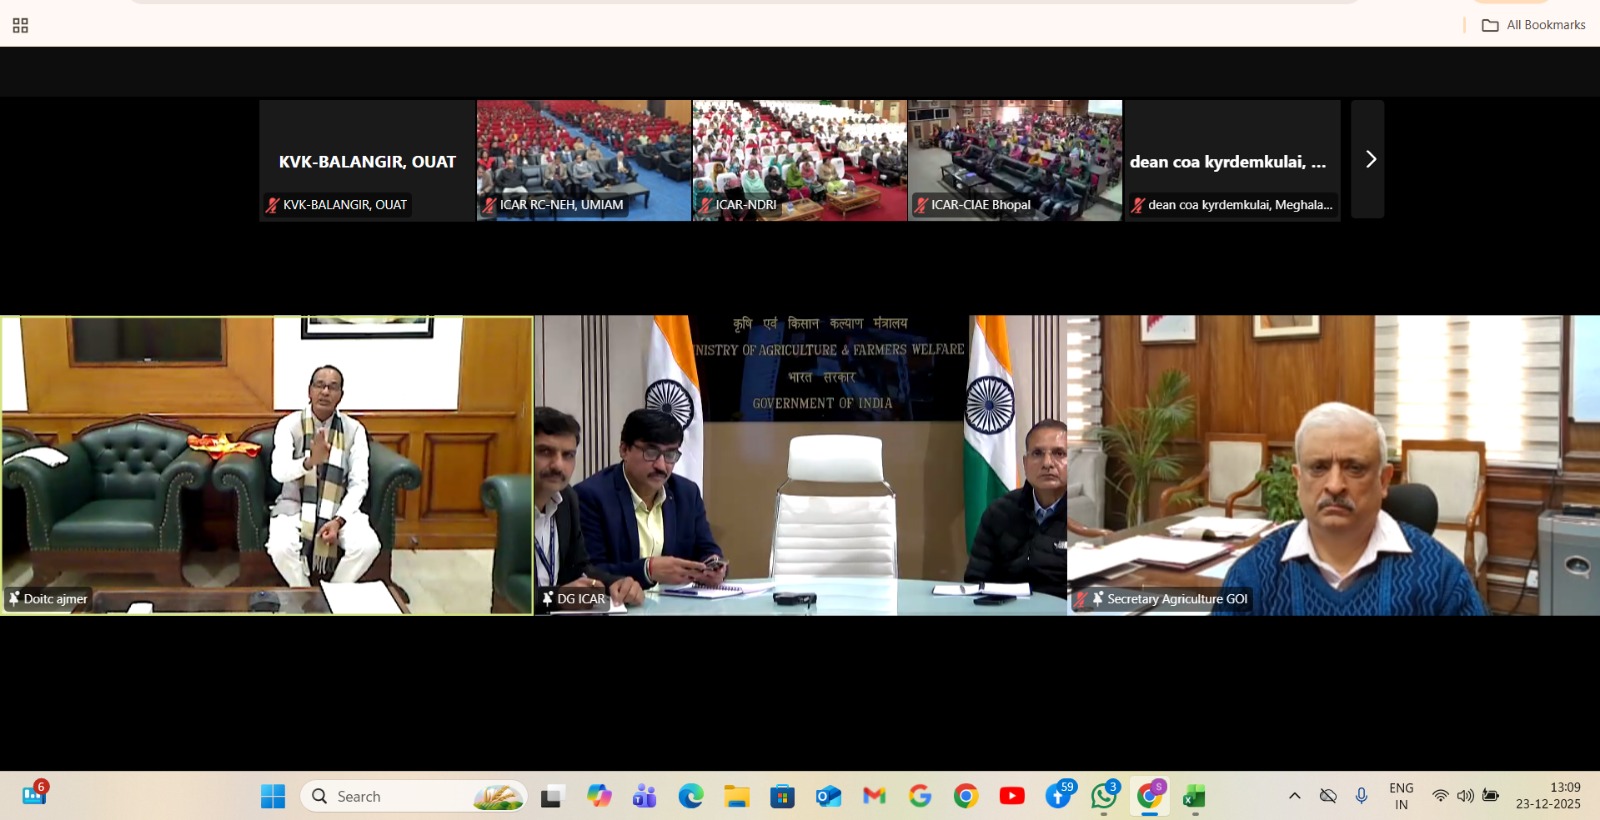This screenshot has height=820, width=1600.
Task: Expand hidden system tray icons
Action: point(1295,796)
